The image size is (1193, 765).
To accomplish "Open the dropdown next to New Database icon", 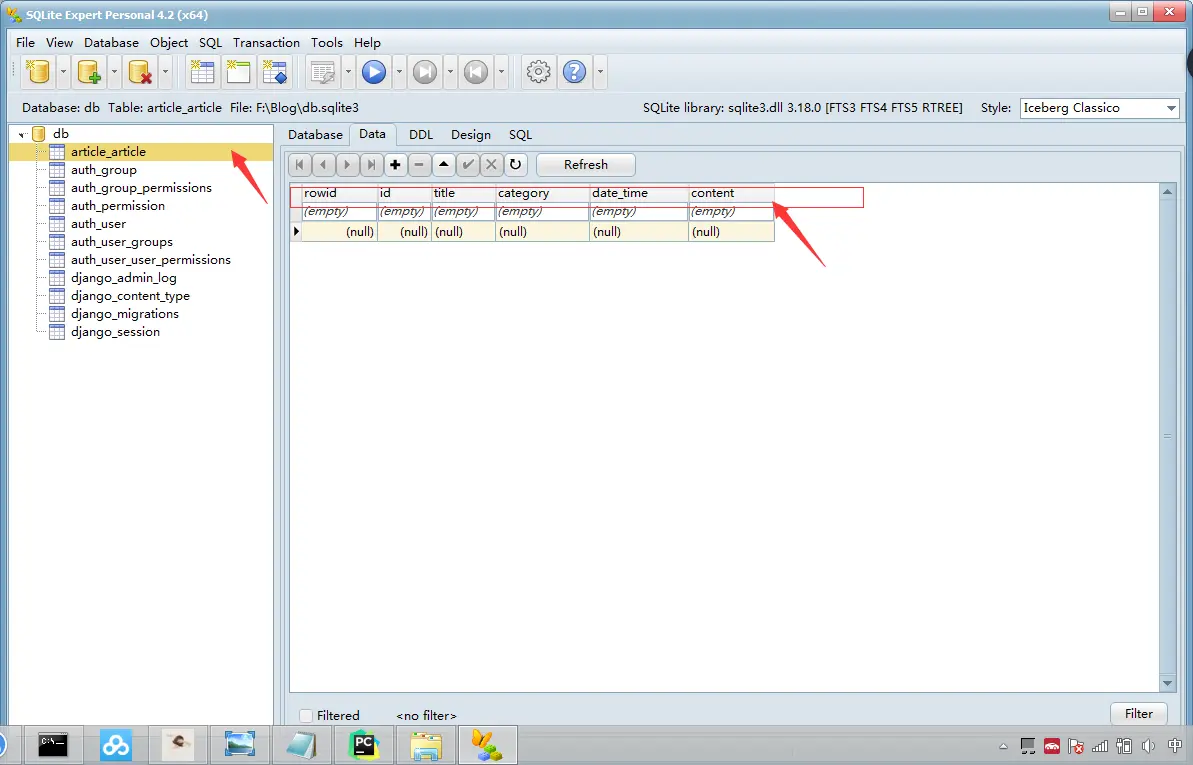I will click(x=62, y=72).
